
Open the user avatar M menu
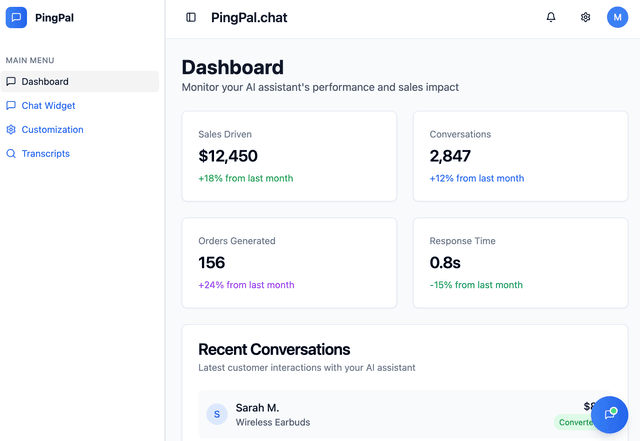tap(617, 17)
